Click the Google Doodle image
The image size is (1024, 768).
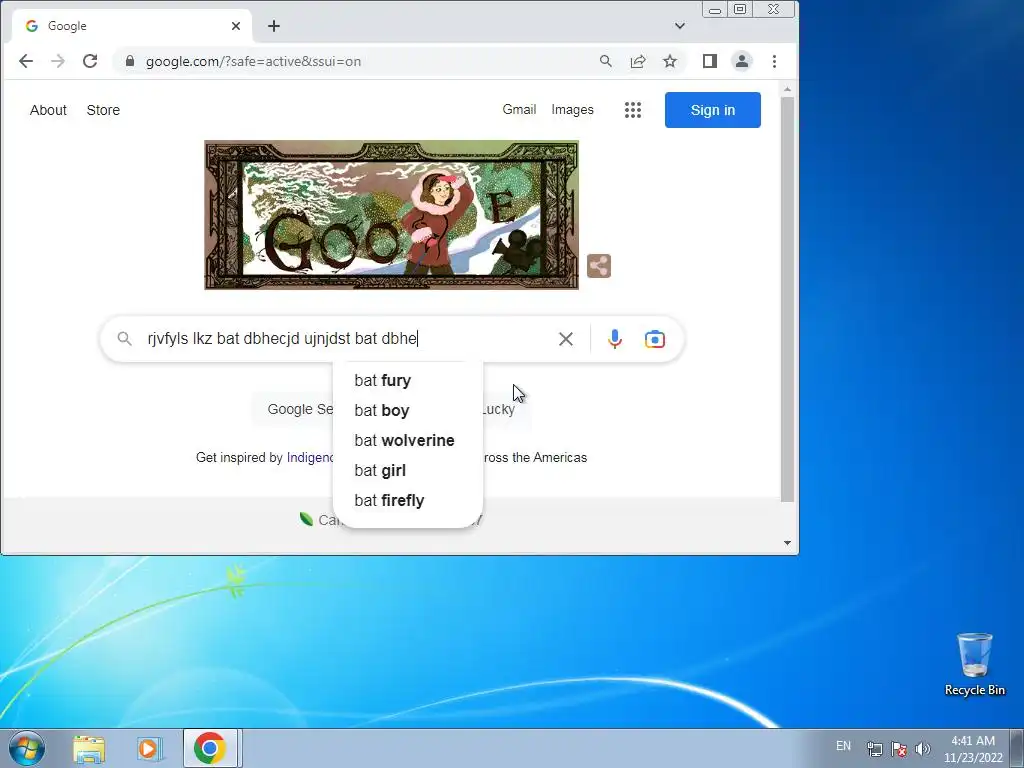[x=391, y=215]
